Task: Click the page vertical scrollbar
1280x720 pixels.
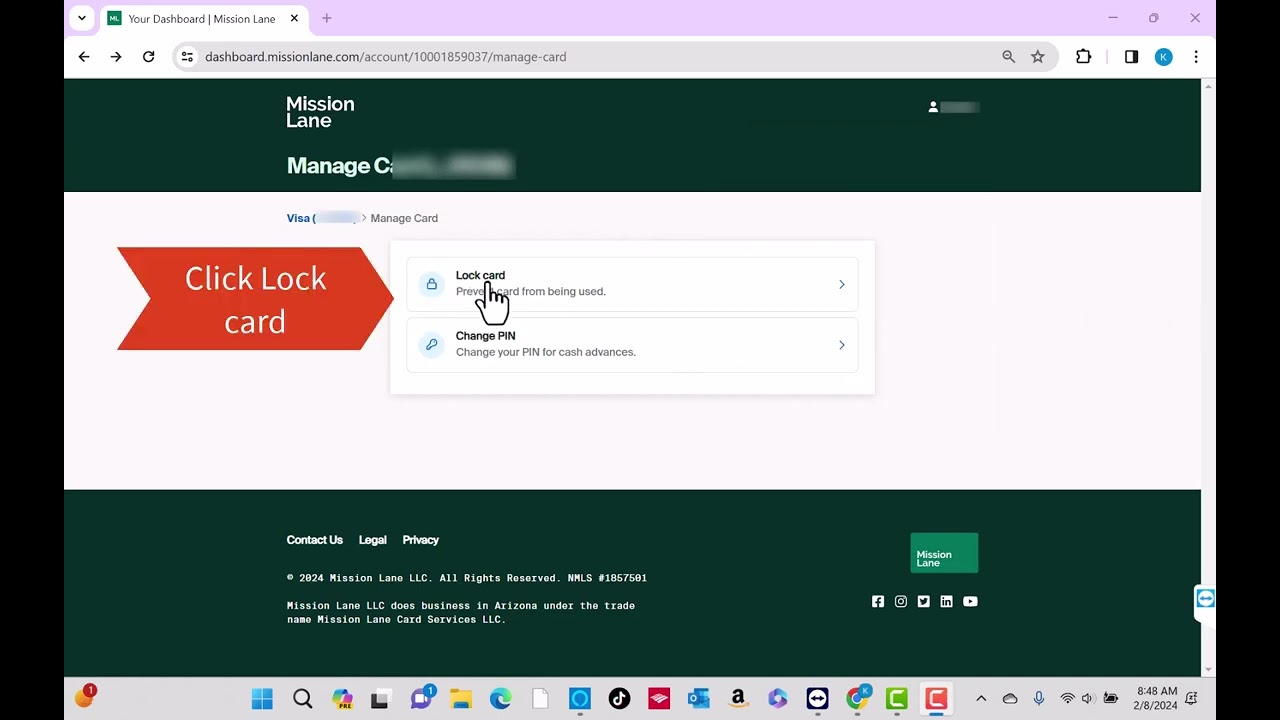Action: tap(1208, 377)
